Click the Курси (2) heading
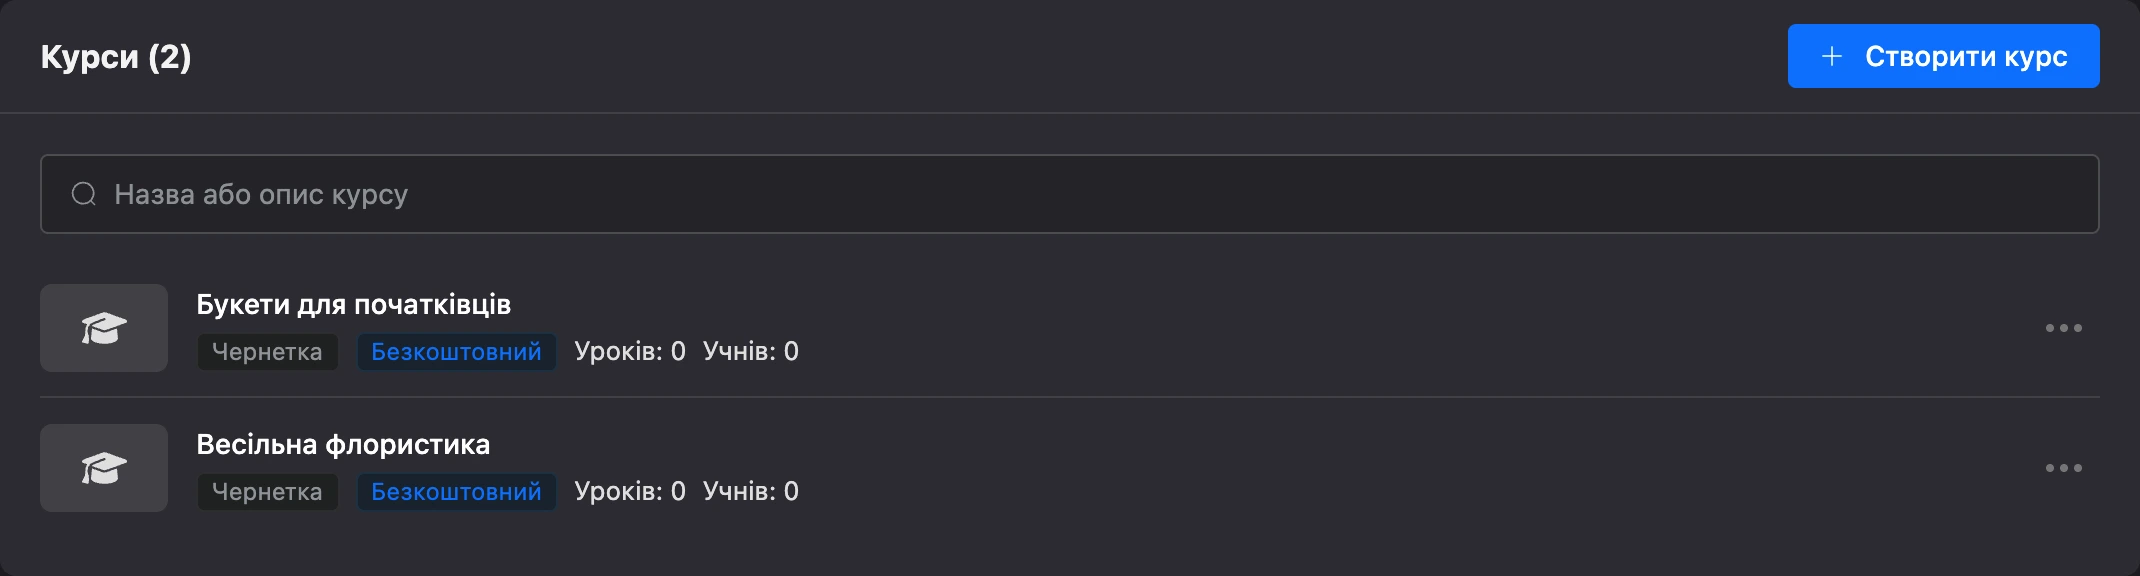The height and width of the screenshot is (576, 2140). [x=116, y=57]
